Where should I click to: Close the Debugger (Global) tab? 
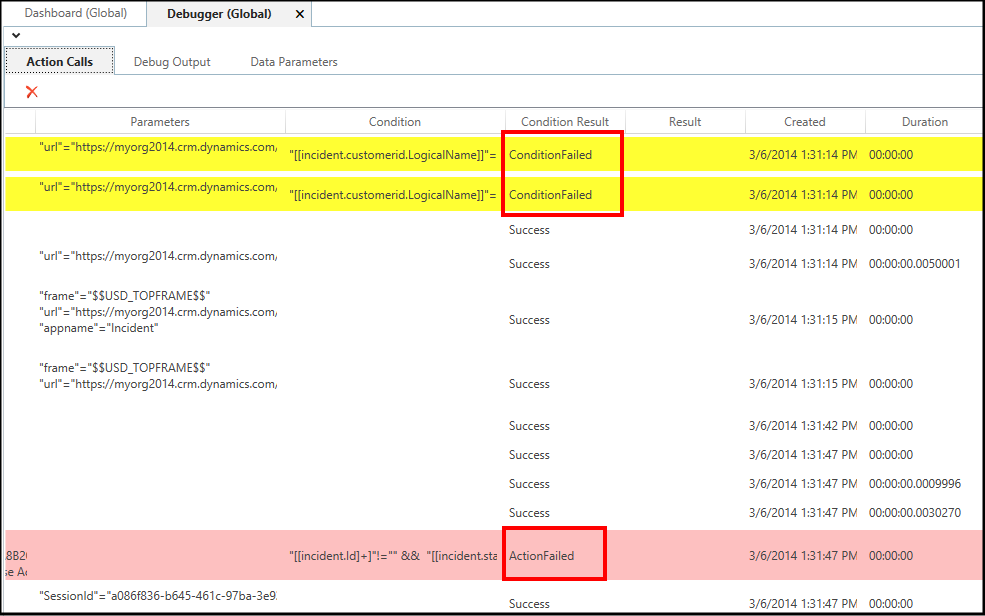[300, 14]
